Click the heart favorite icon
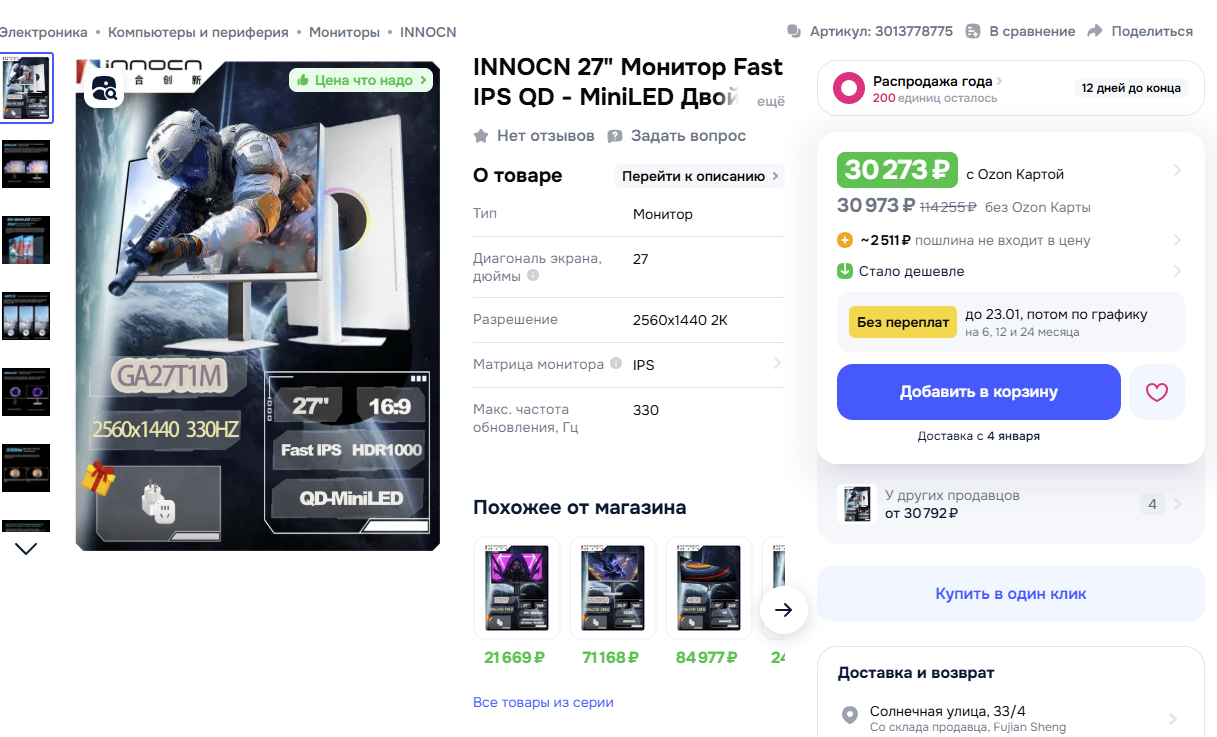Image resolution: width=1217 pixels, height=737 pixels. 1157,392
